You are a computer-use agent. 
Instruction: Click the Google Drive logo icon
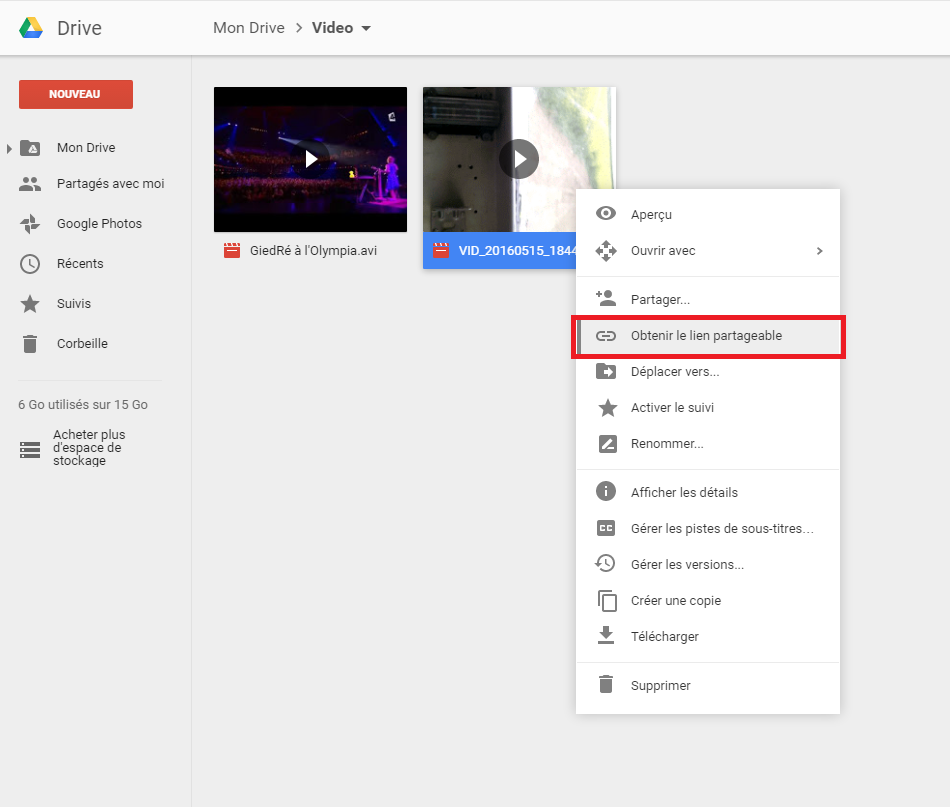pyautogui.click(x=31, y=28)
